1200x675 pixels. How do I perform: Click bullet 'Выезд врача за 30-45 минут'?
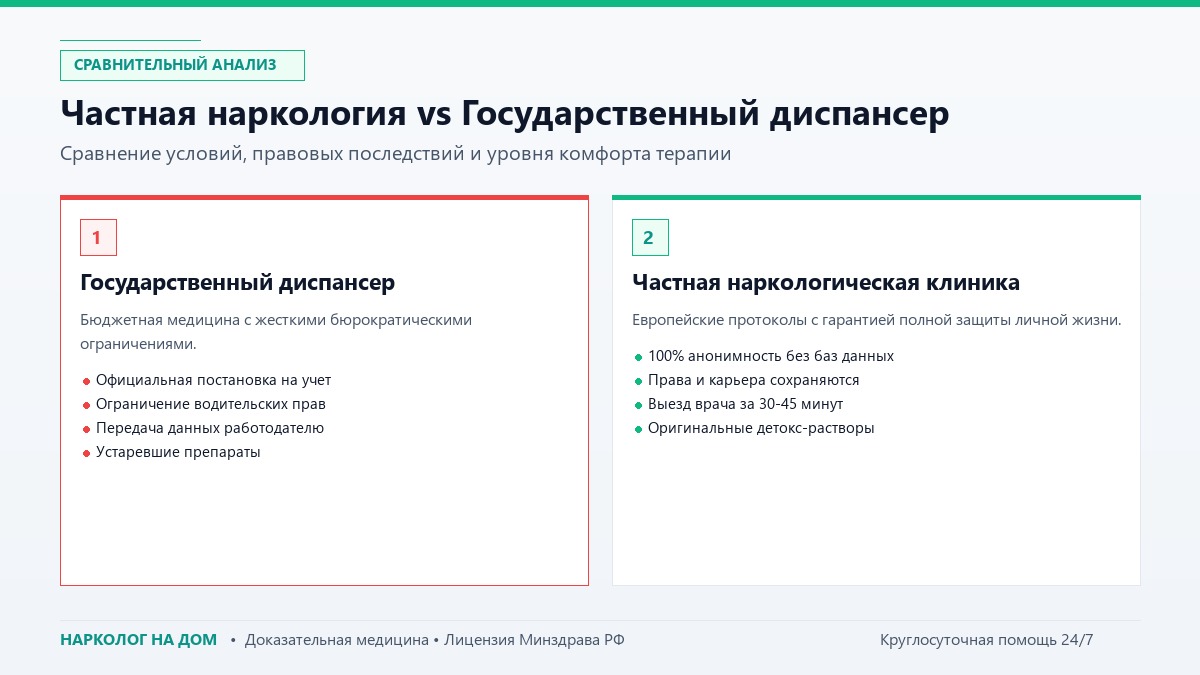point(746,404)
